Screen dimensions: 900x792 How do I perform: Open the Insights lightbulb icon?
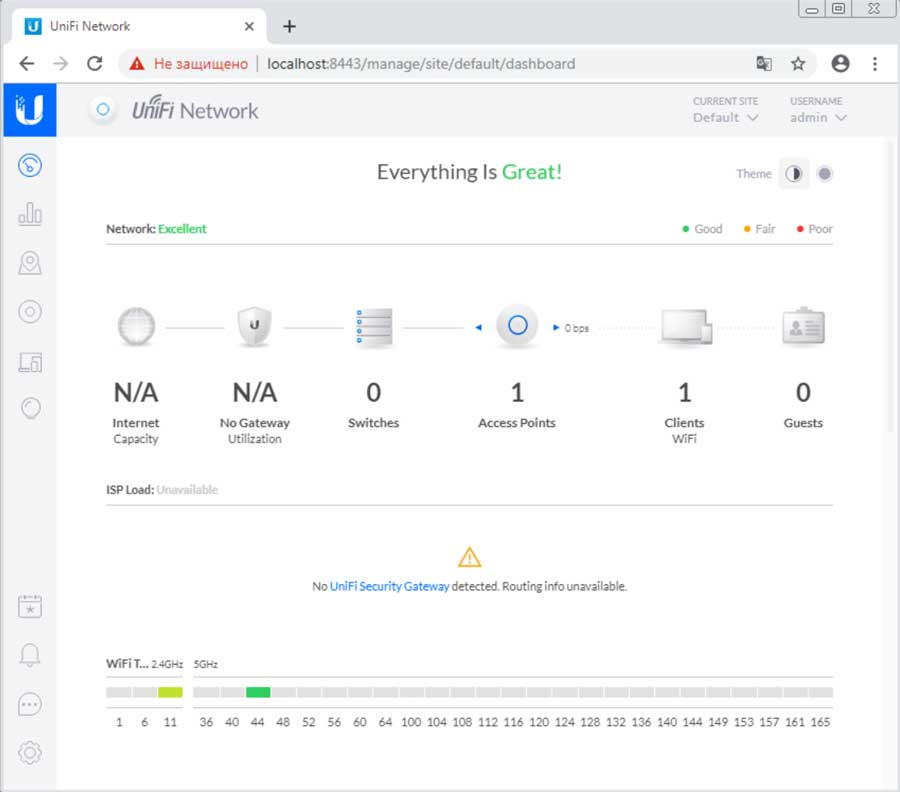tap(30, 409)
